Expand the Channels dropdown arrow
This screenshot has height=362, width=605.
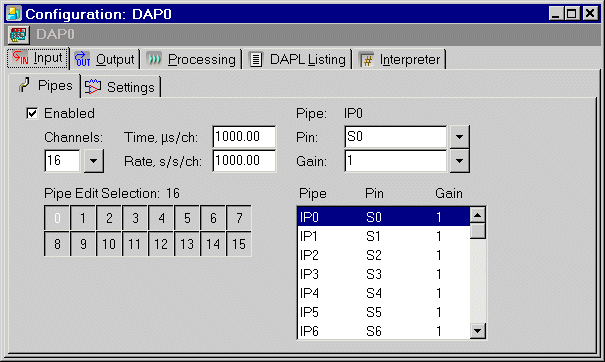(93, 161)
